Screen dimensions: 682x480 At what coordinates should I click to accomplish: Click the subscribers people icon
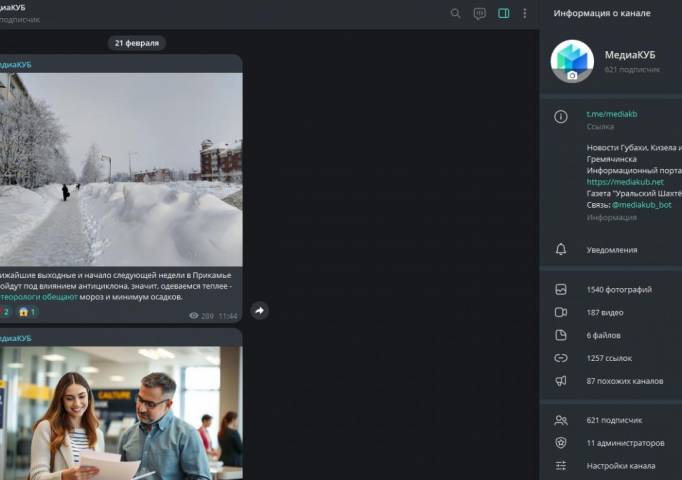point(561,420)
